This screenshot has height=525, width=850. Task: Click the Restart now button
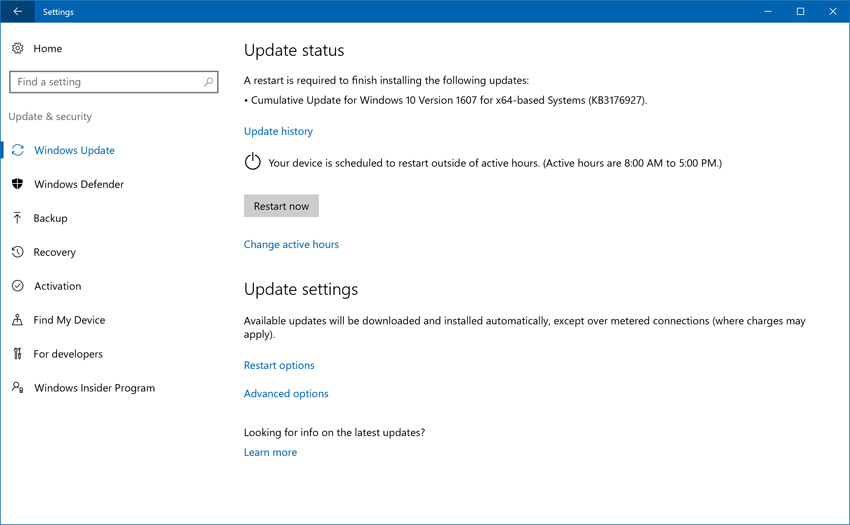coord(281,206)
